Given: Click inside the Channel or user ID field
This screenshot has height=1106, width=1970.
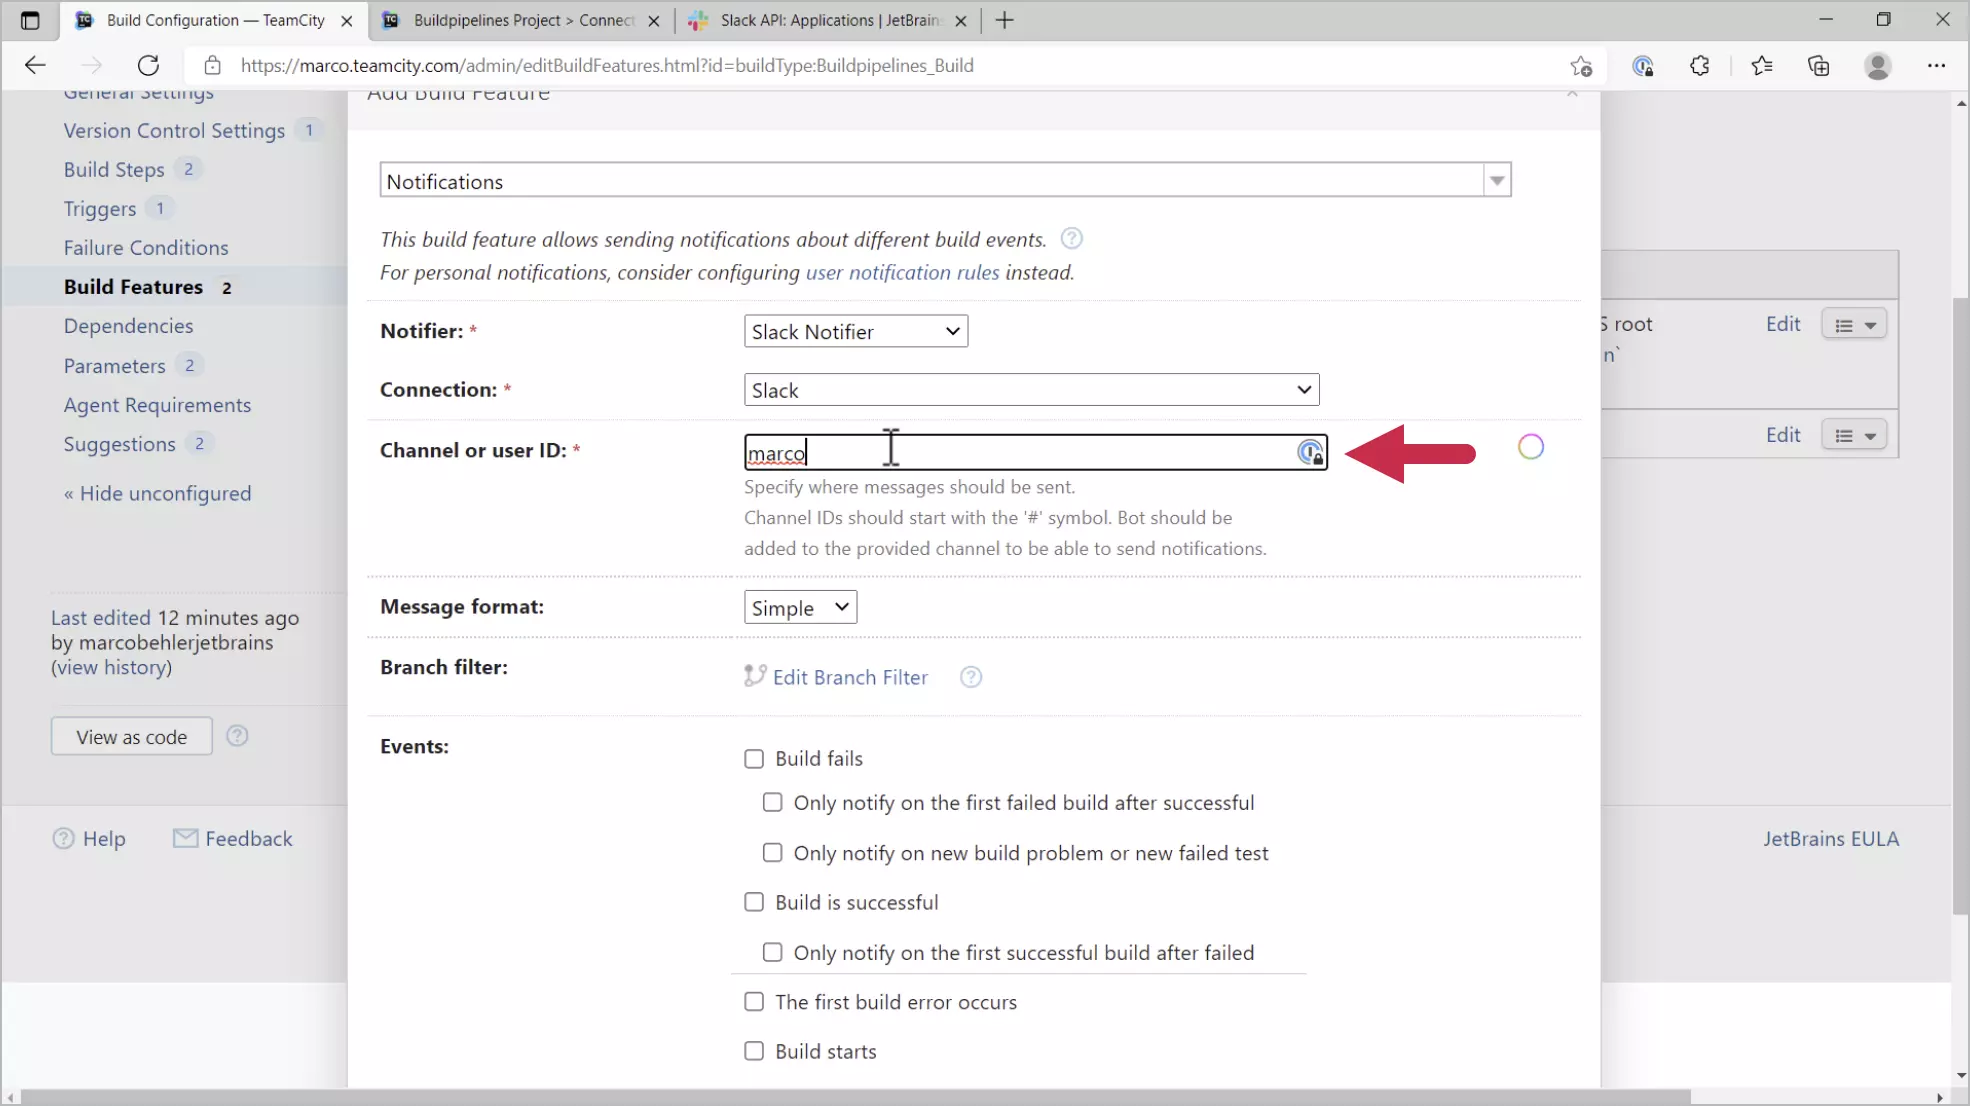Looking at the screenshot, I should (1000, 452).
